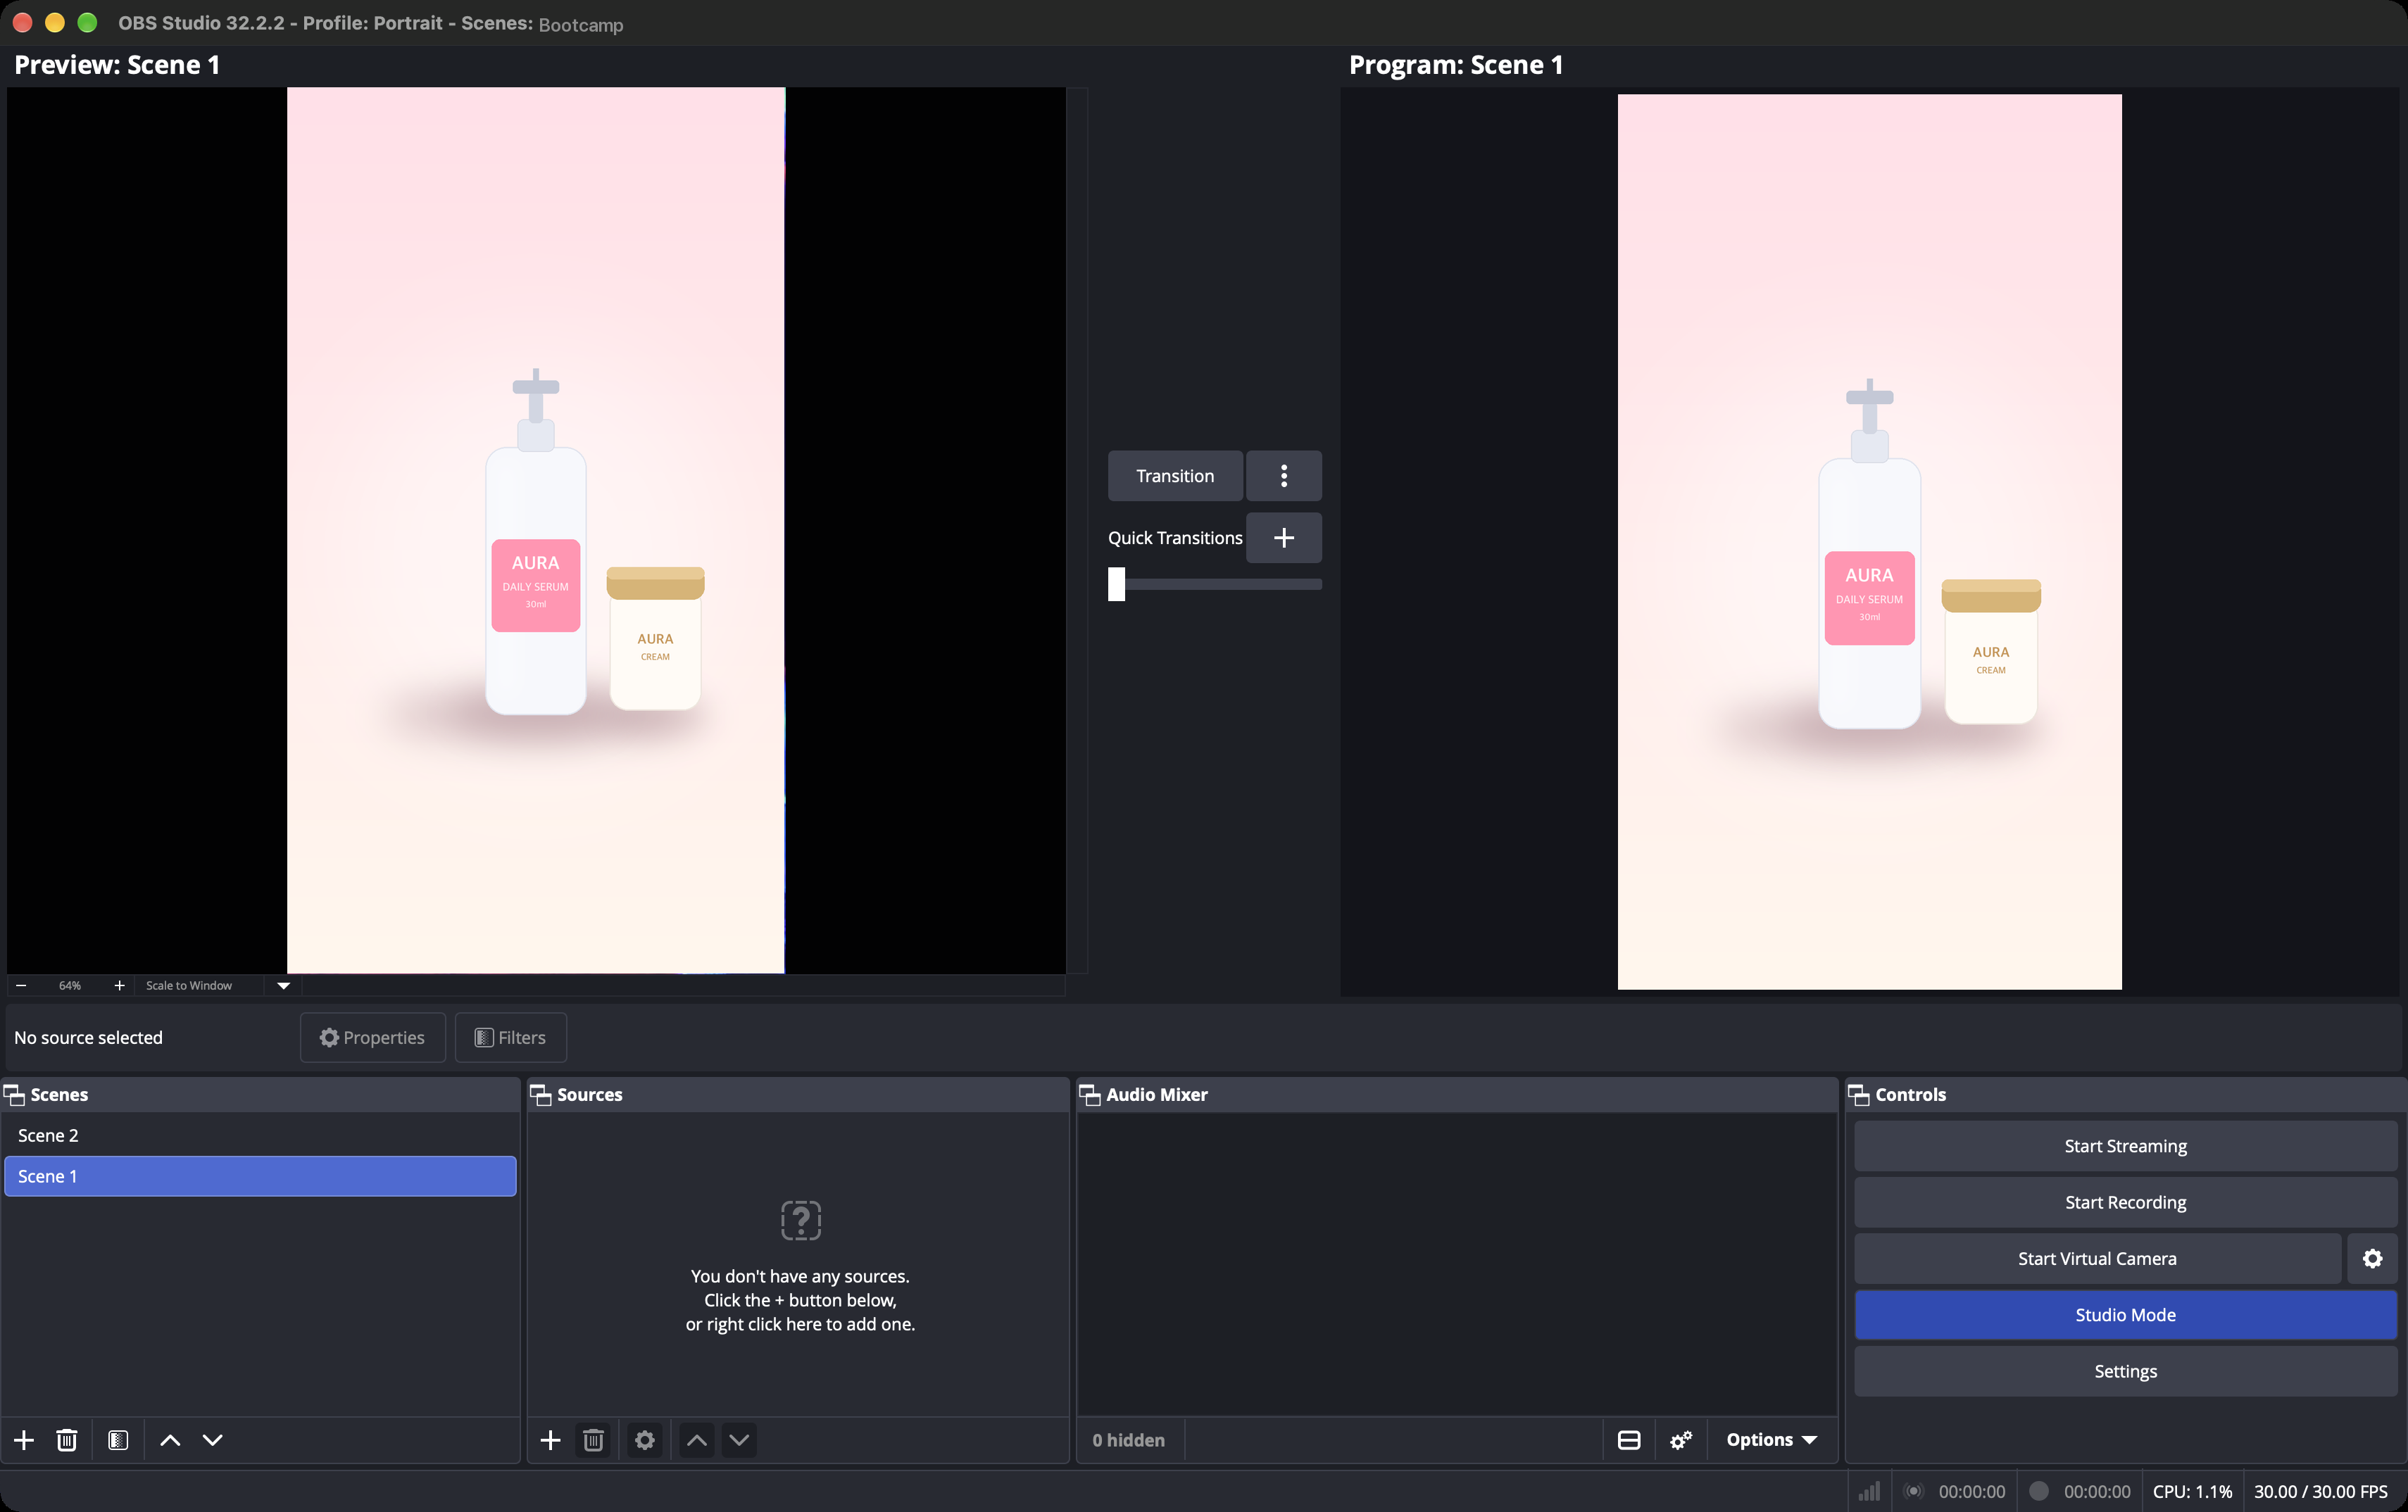This screenshot has height=1512, width=2408.
Task: Click the network signal bars status icon
Action: tap(1869, 1492)
